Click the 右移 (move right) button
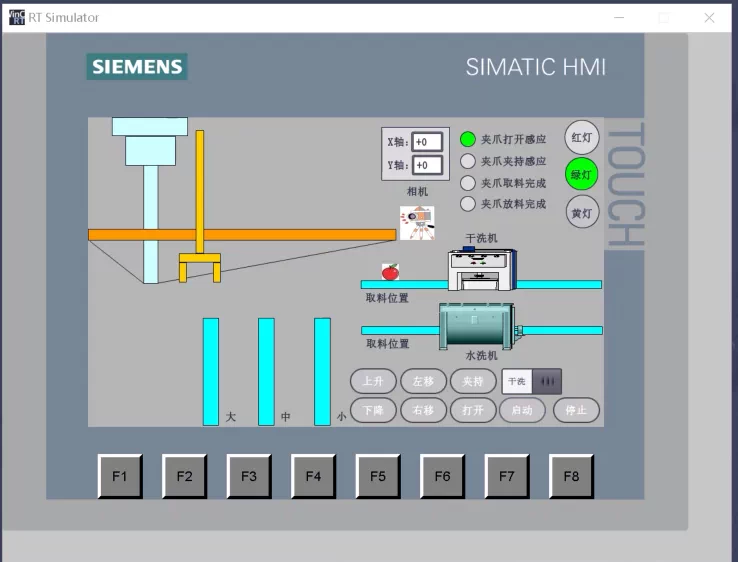Viewport: 738px width, 562px height. [x=423, y=410]
